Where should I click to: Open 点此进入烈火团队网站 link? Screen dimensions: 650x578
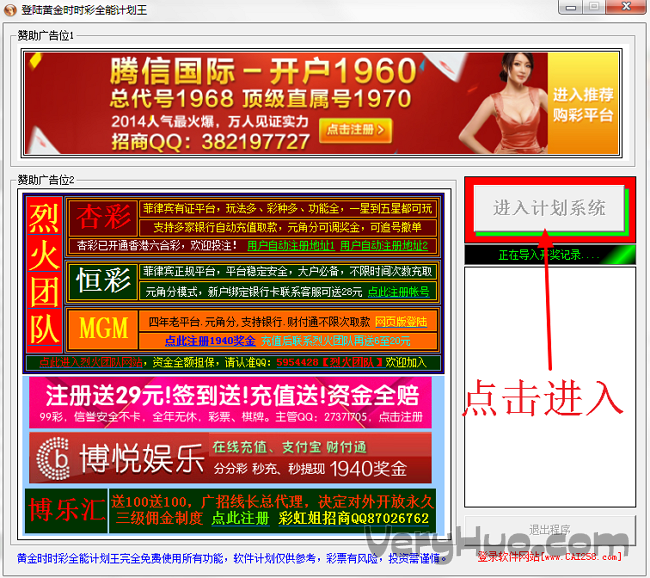pos(90,362)
